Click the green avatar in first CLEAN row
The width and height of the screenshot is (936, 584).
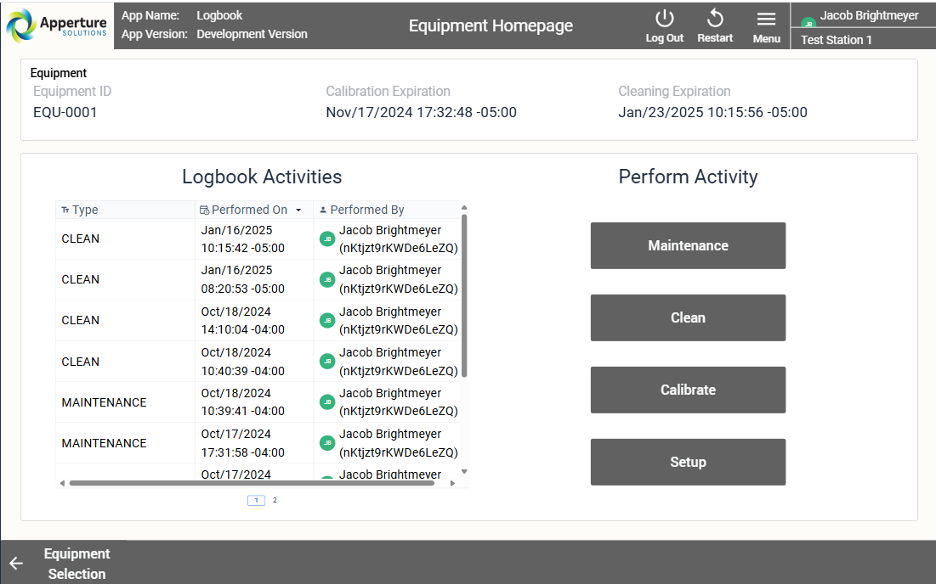tap(327, 239)
